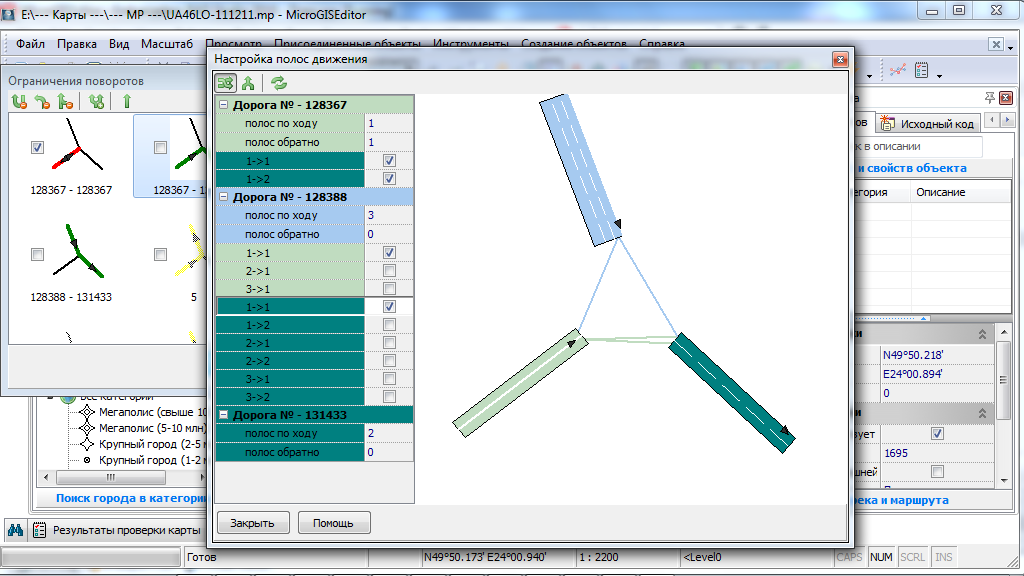Click the Закрыть button
The height and width of the screenshot is (576, 1024).
252,523
